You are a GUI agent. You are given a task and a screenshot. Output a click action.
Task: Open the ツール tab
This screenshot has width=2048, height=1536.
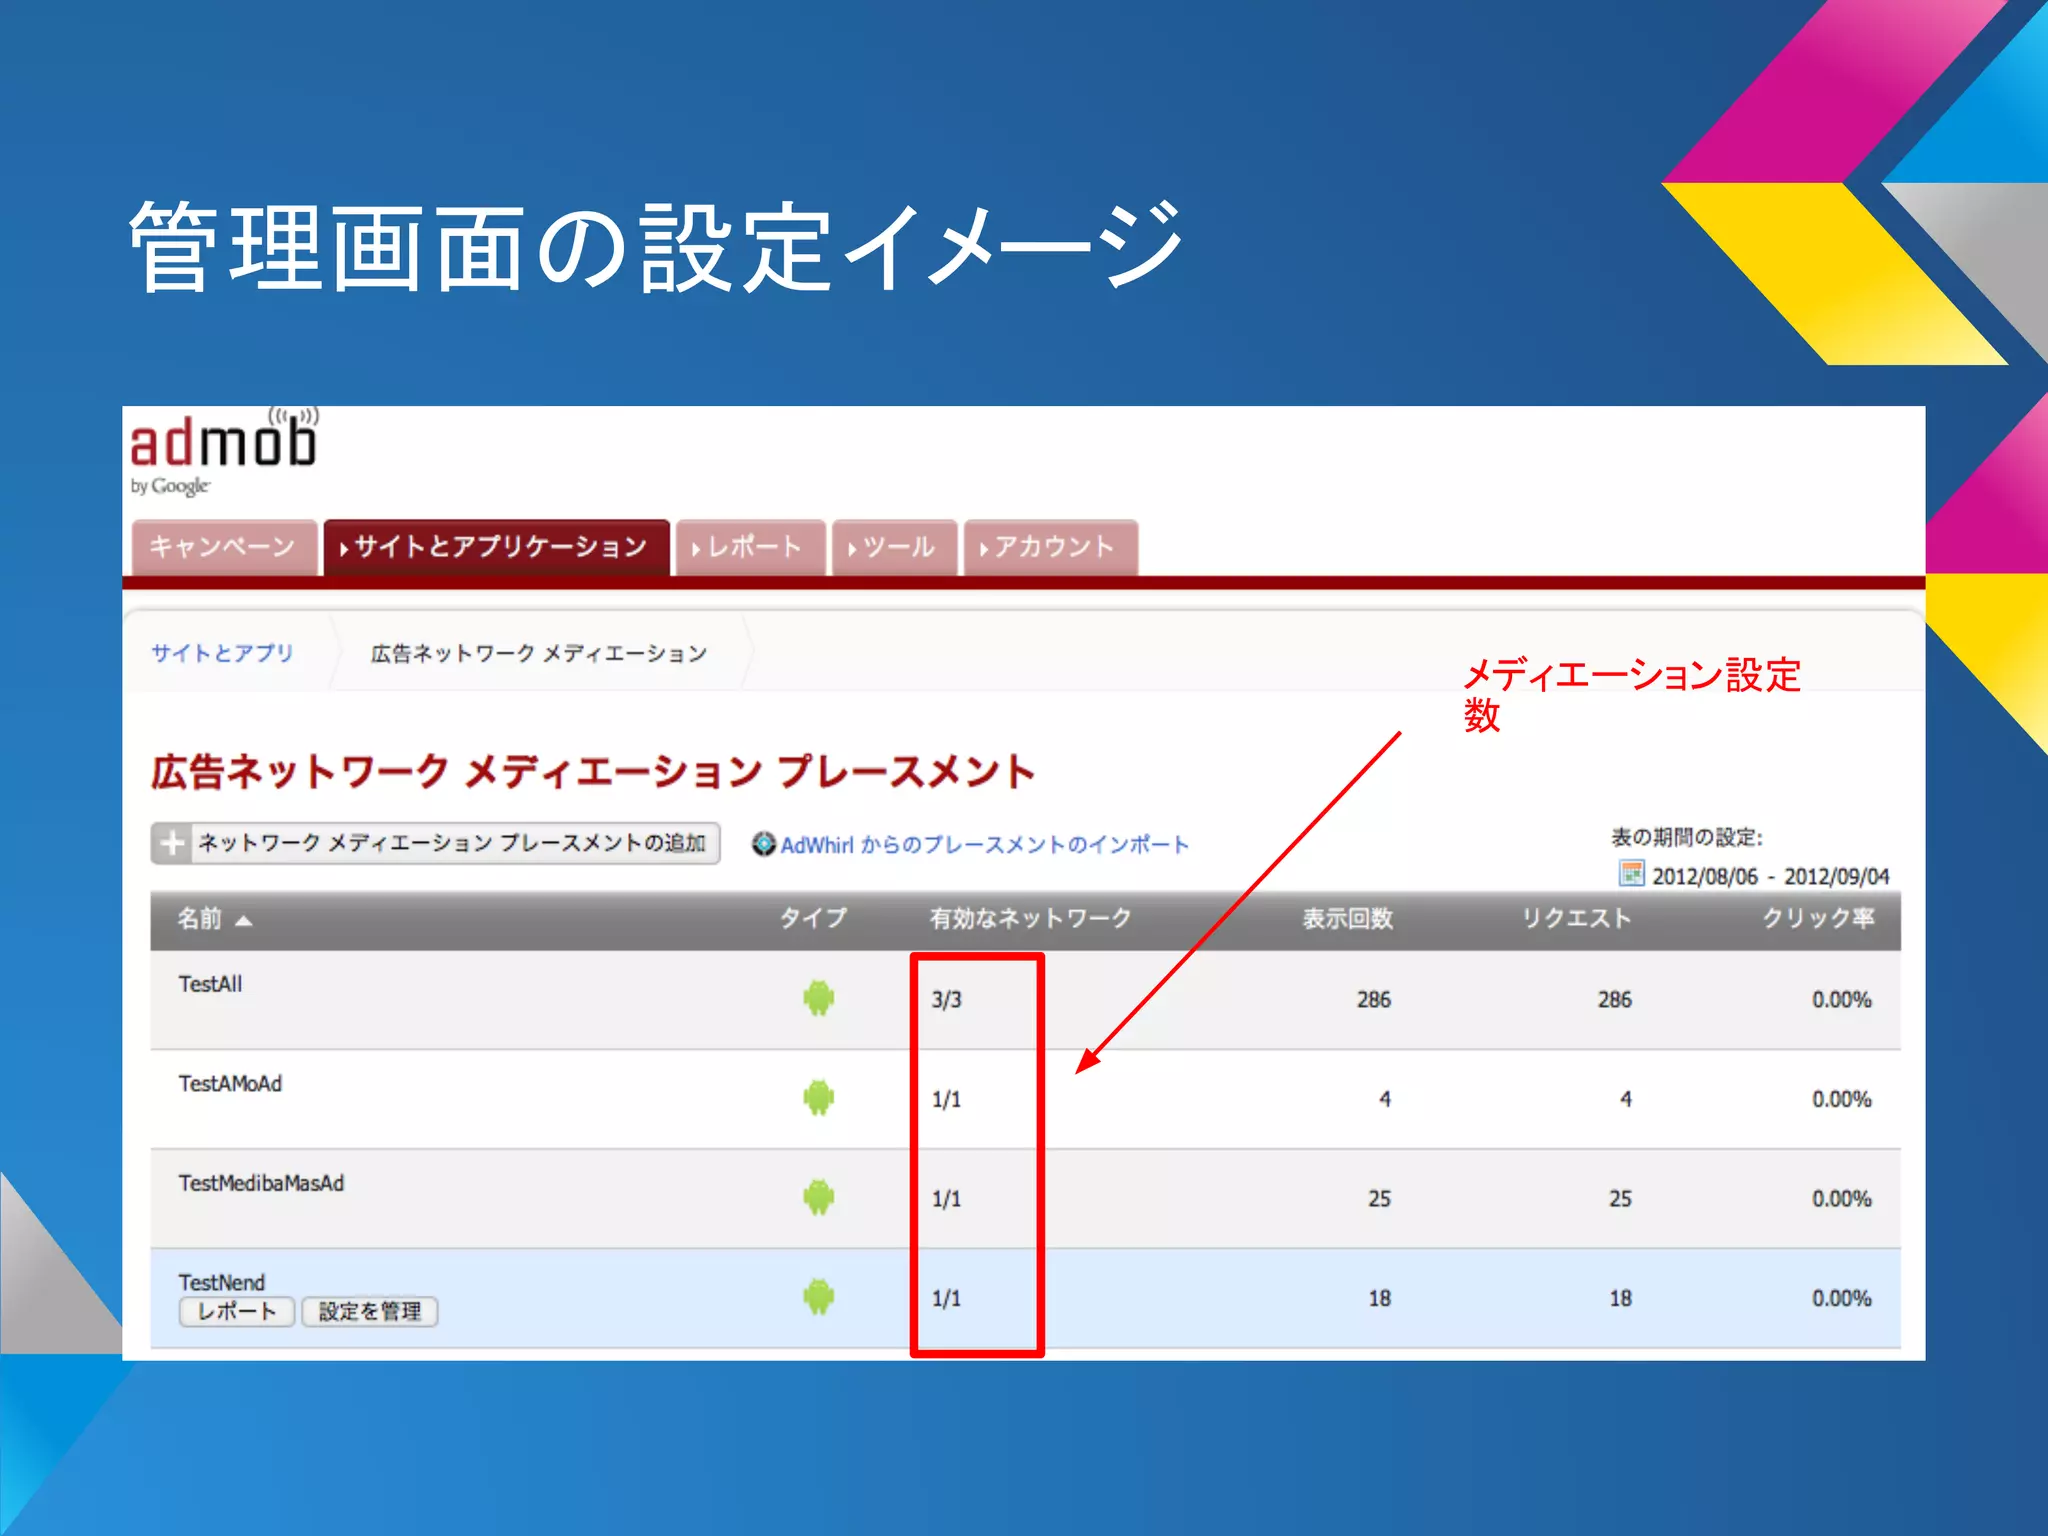(x=894, y=547)
